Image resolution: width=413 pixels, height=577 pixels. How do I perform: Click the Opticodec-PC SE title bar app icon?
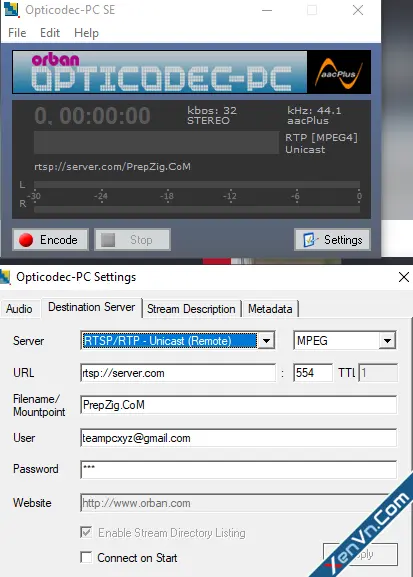(x=10, y=9)
